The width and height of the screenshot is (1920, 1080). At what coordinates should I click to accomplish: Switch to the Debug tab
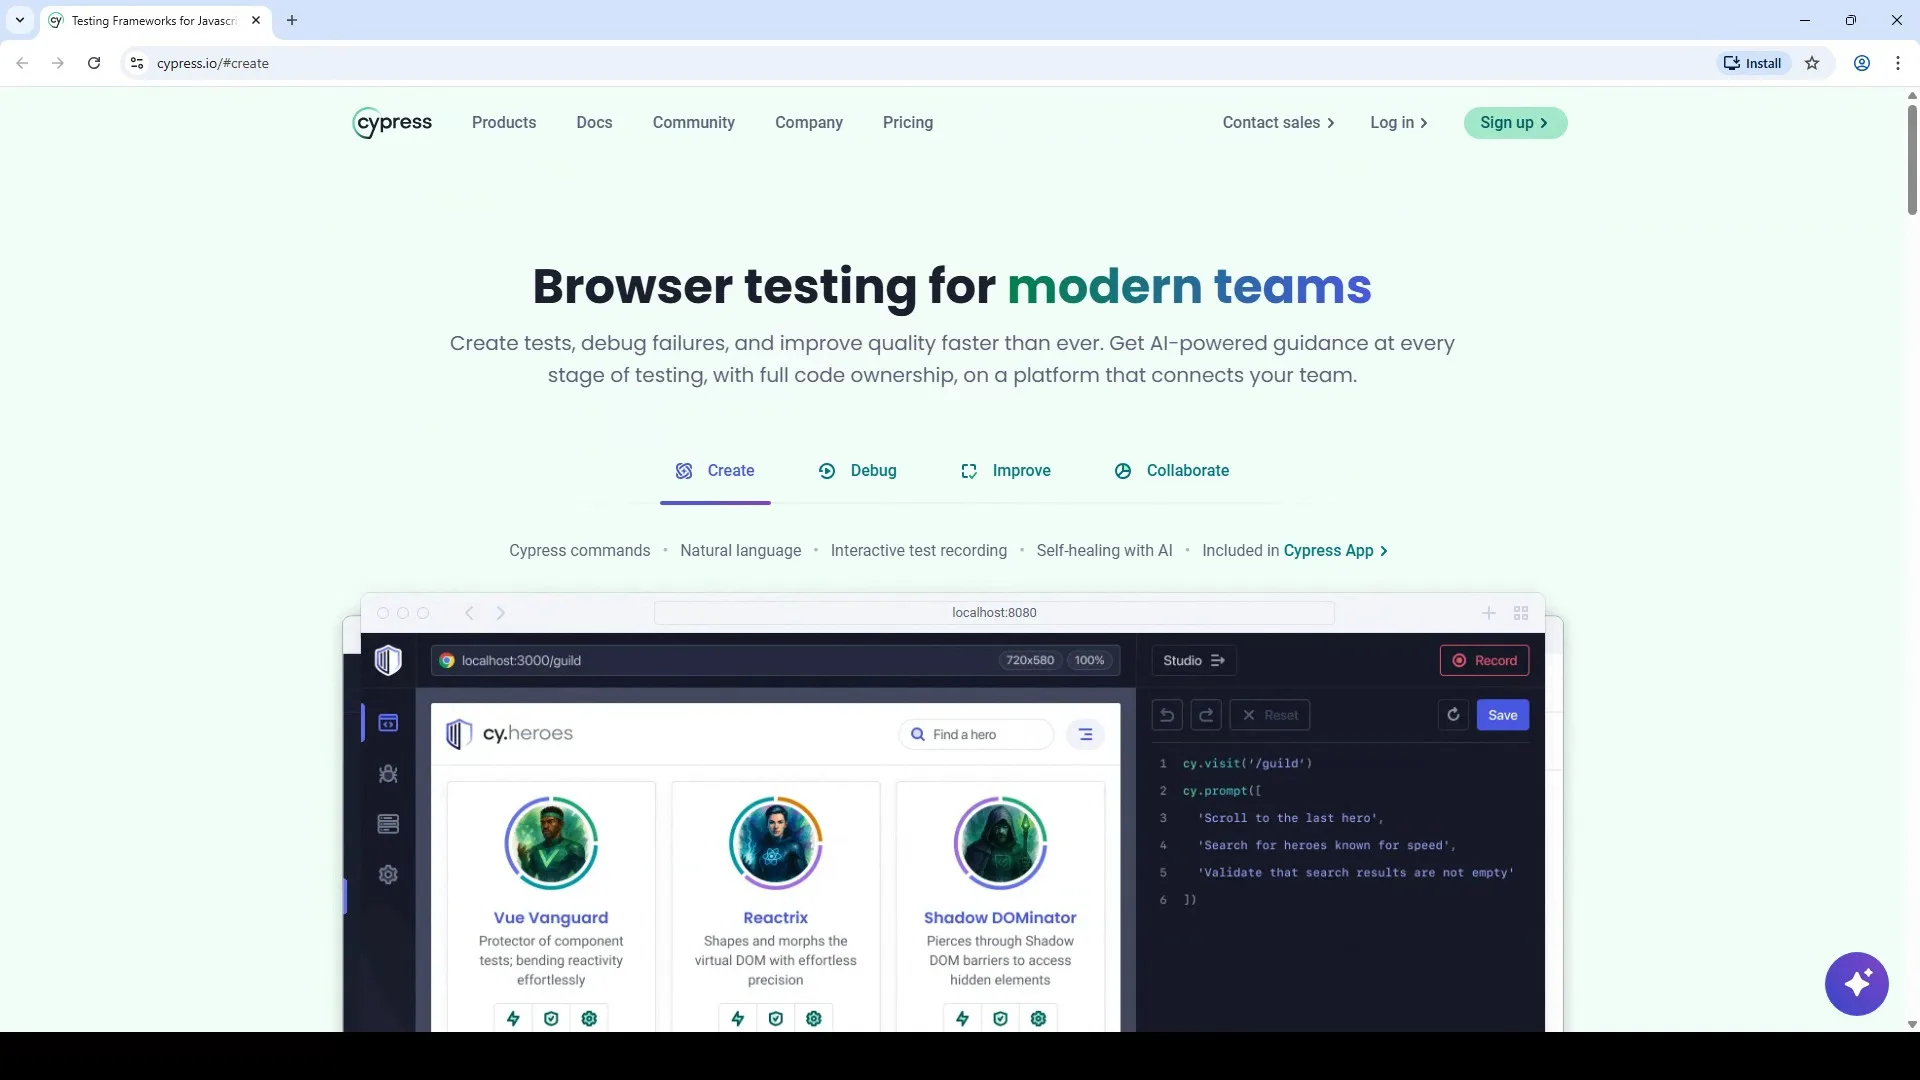(x=858, y=470)
